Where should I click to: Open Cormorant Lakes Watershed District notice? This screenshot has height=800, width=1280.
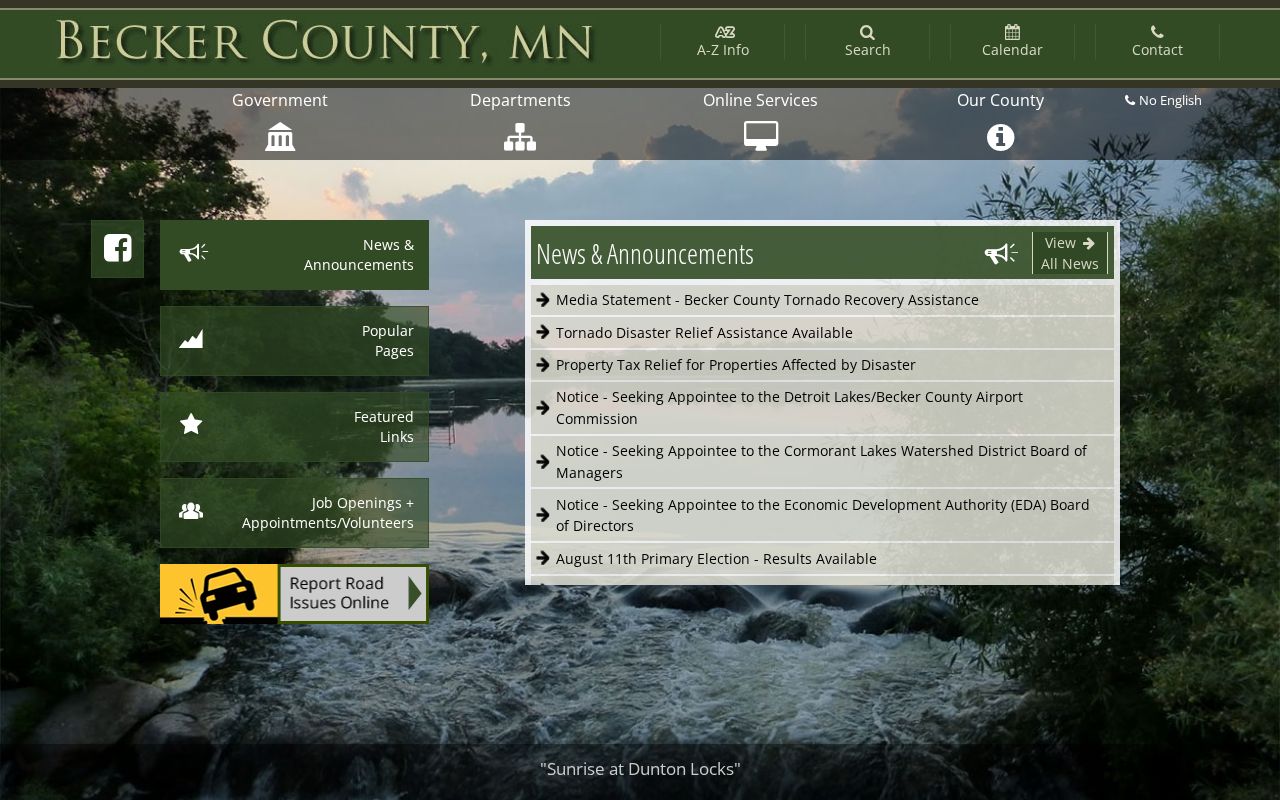(821, 462)
